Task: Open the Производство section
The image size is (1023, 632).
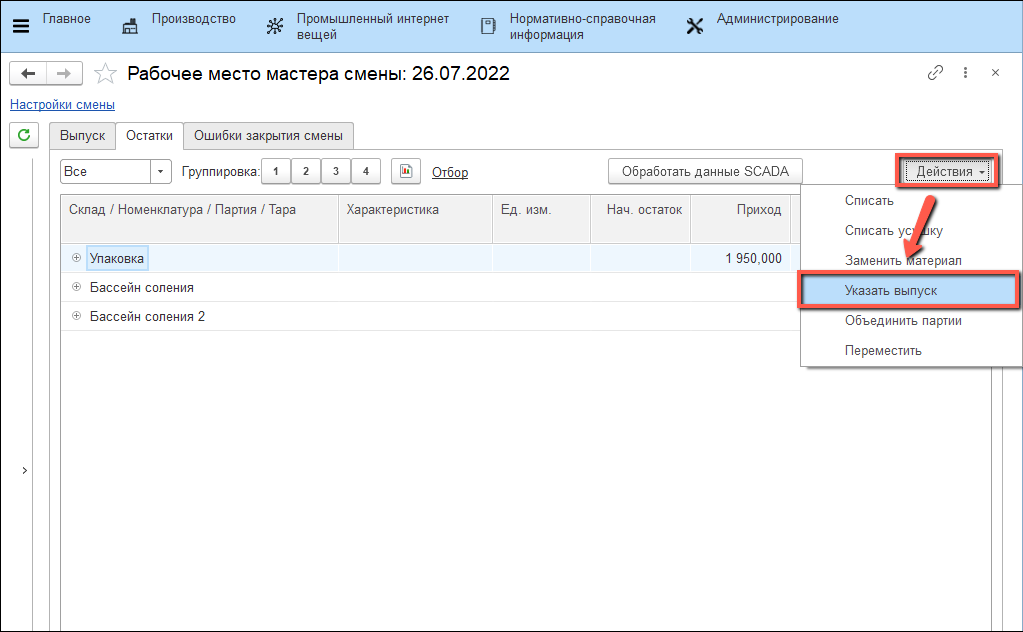Action: (x=180, y=20)
